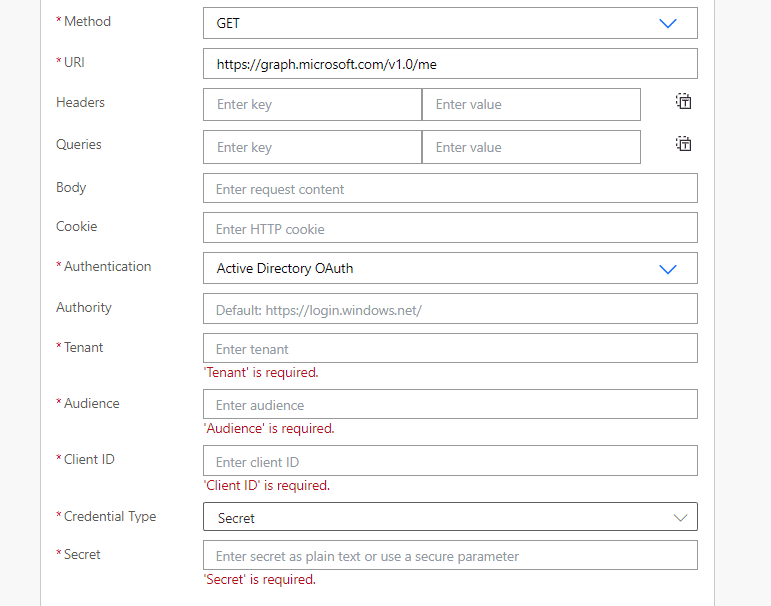This screenshot has width=771, height=606.
Task: Click the "'Client ID' is required." error text
Action: pyautogui.click(x=267, y=485)
